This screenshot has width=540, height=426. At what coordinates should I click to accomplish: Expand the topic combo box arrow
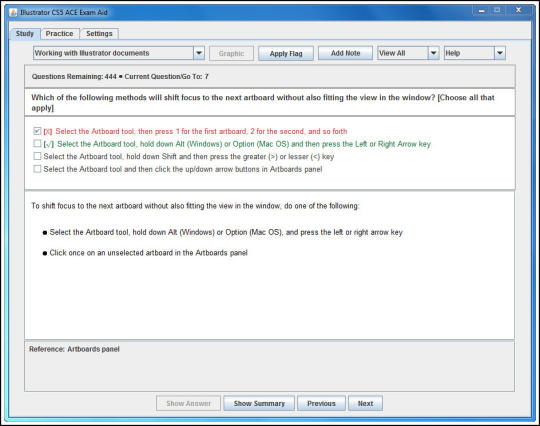tap(199, 53)
